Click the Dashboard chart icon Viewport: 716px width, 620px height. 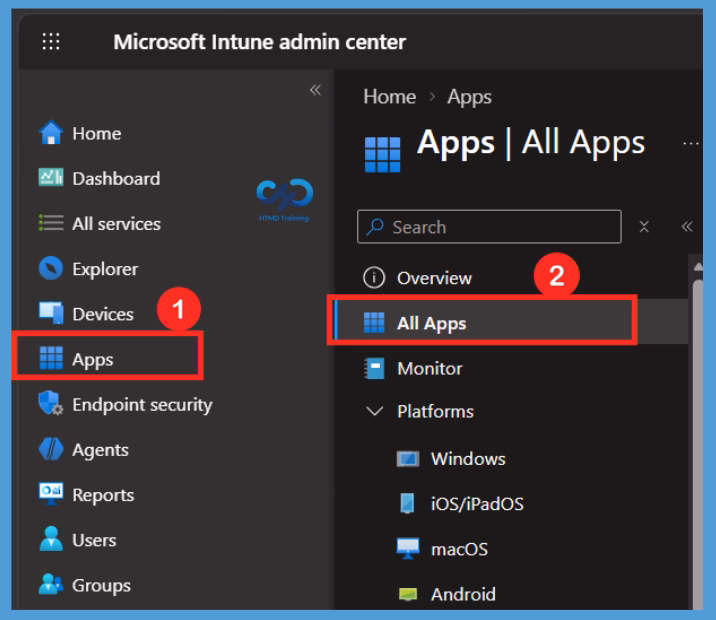point(51,178)
